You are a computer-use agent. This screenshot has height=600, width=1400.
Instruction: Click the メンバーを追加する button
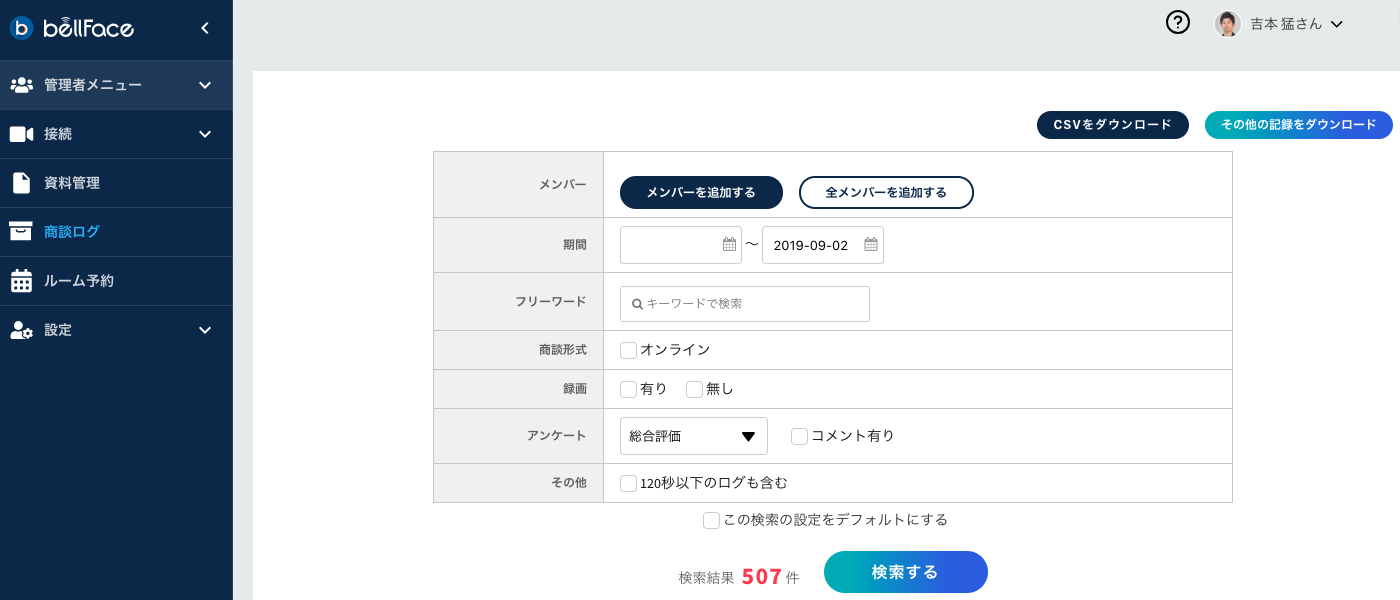[701, 192]
